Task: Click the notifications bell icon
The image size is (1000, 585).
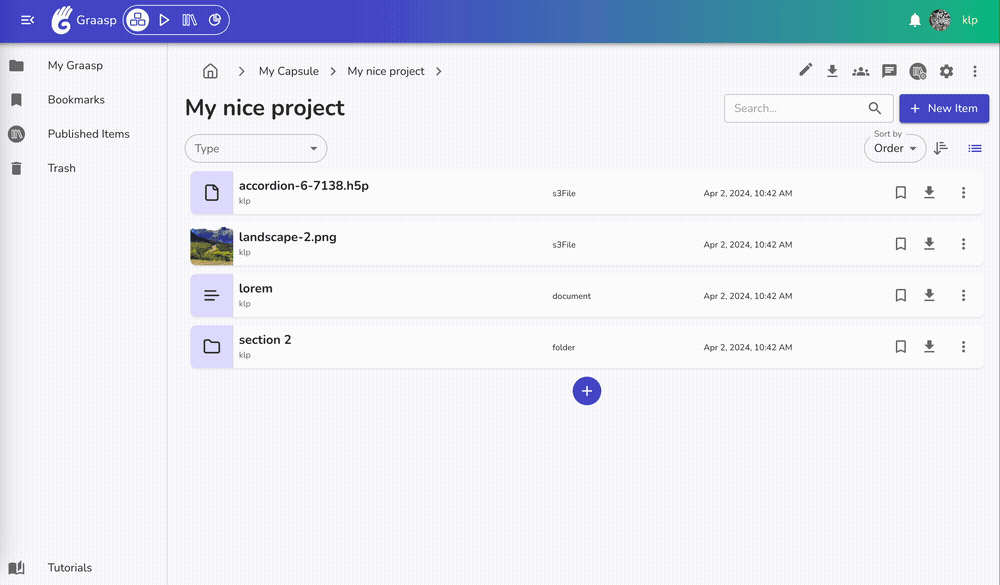Action: (915, 20)
